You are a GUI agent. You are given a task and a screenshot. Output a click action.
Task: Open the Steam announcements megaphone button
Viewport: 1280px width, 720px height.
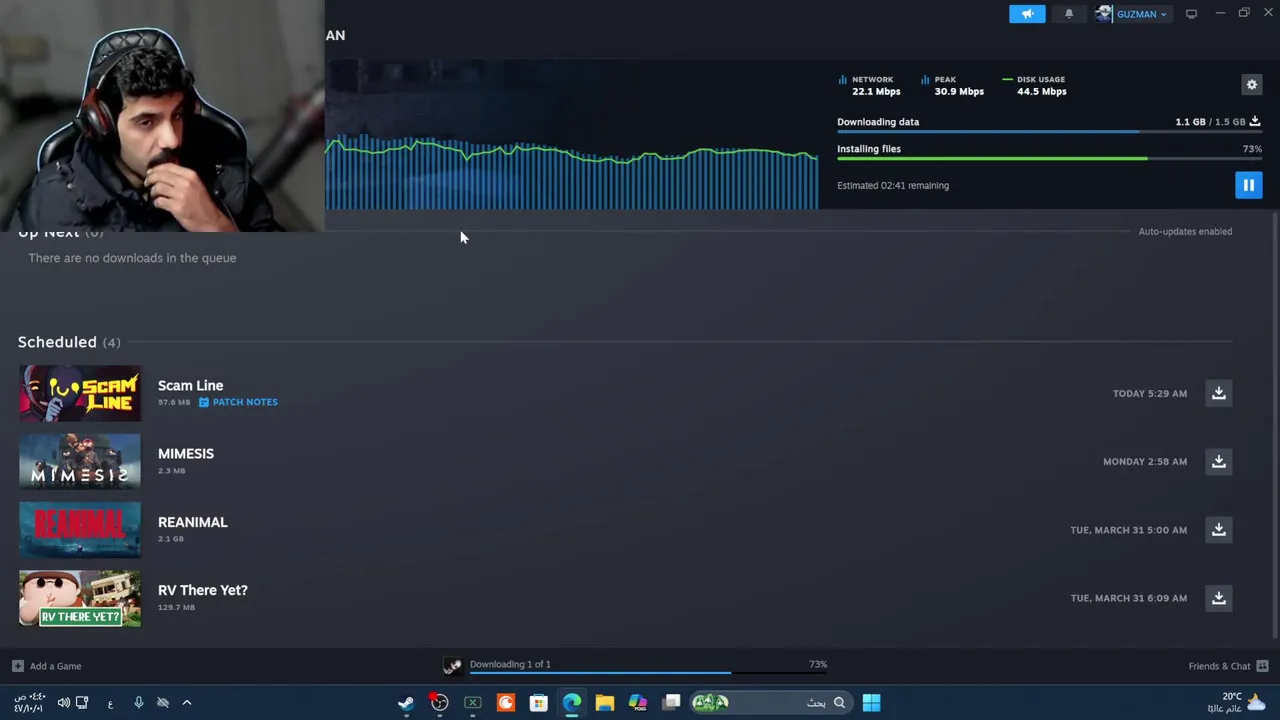coord(1027,14)
